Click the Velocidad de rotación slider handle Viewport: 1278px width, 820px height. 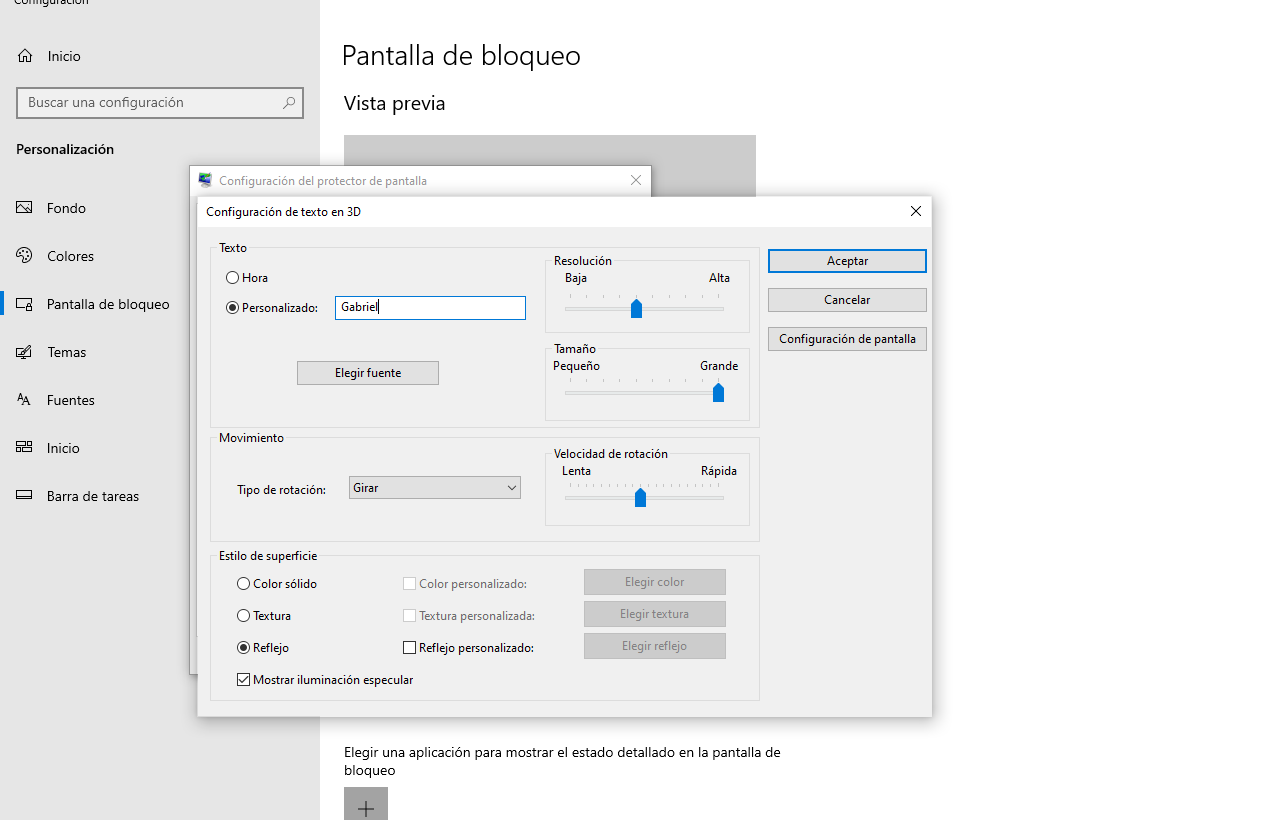[640, 497]
